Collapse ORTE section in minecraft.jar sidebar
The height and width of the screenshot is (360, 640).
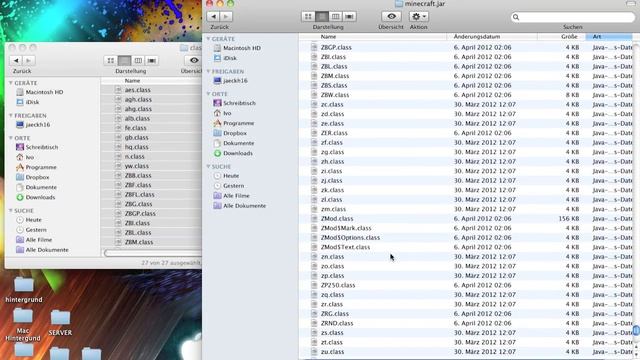(209, 94)
